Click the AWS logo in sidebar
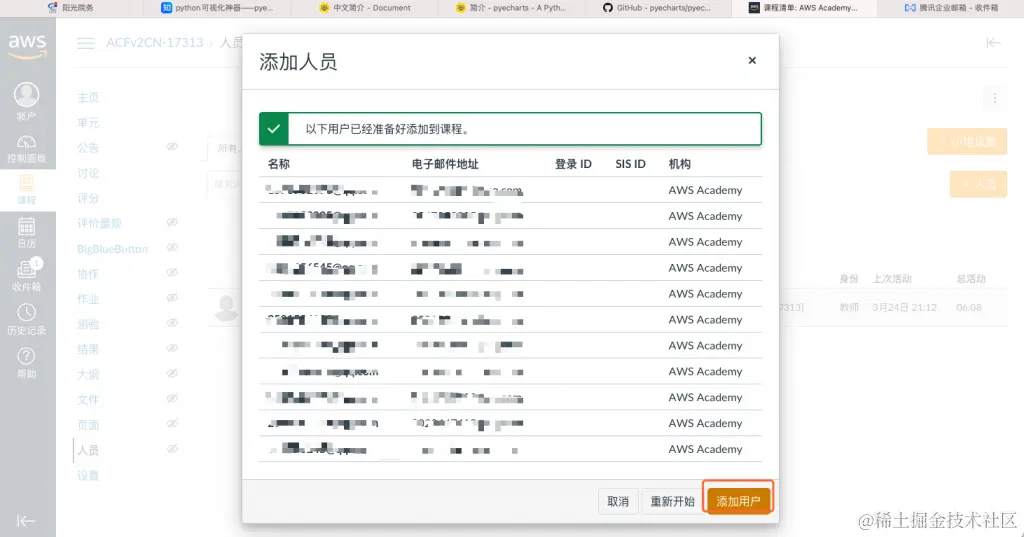1024x537 pixels. coord(27,46)
